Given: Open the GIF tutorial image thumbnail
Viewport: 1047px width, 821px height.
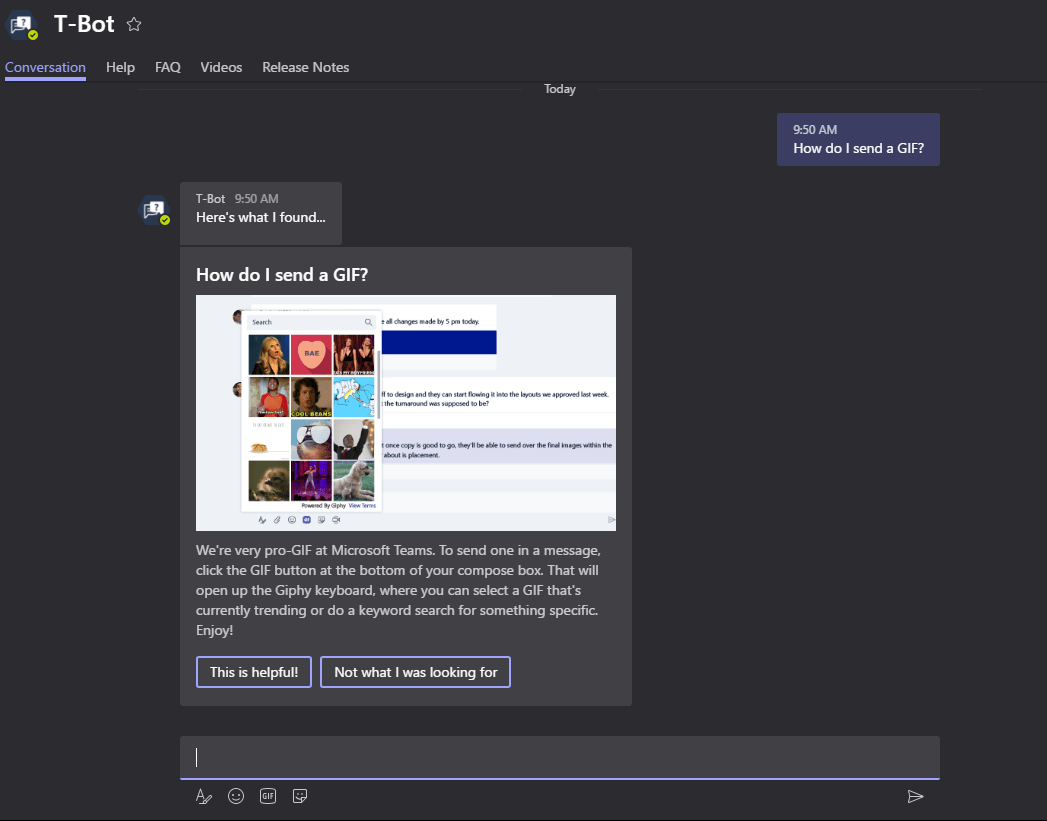Looking at the screenshot, I should (406, 413).
